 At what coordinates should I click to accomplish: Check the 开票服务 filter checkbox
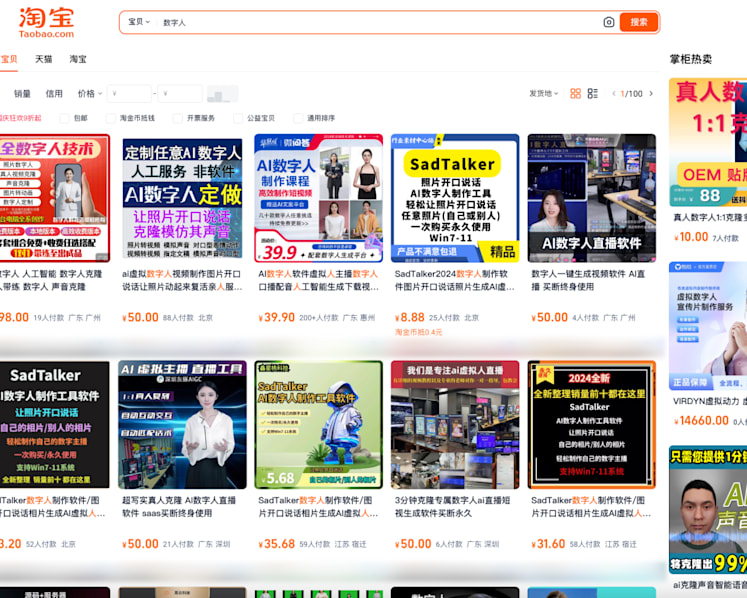click(x=178, y=118)
